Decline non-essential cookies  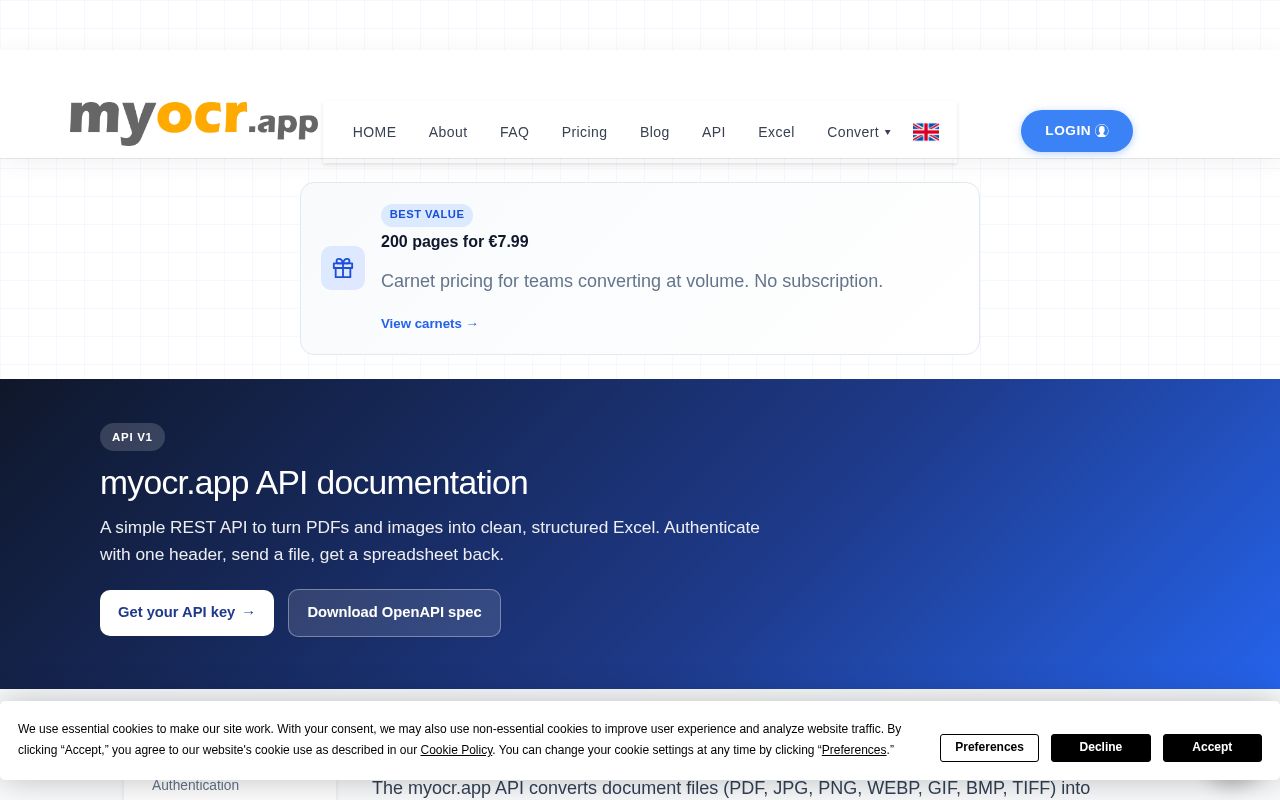point(1100,748)
